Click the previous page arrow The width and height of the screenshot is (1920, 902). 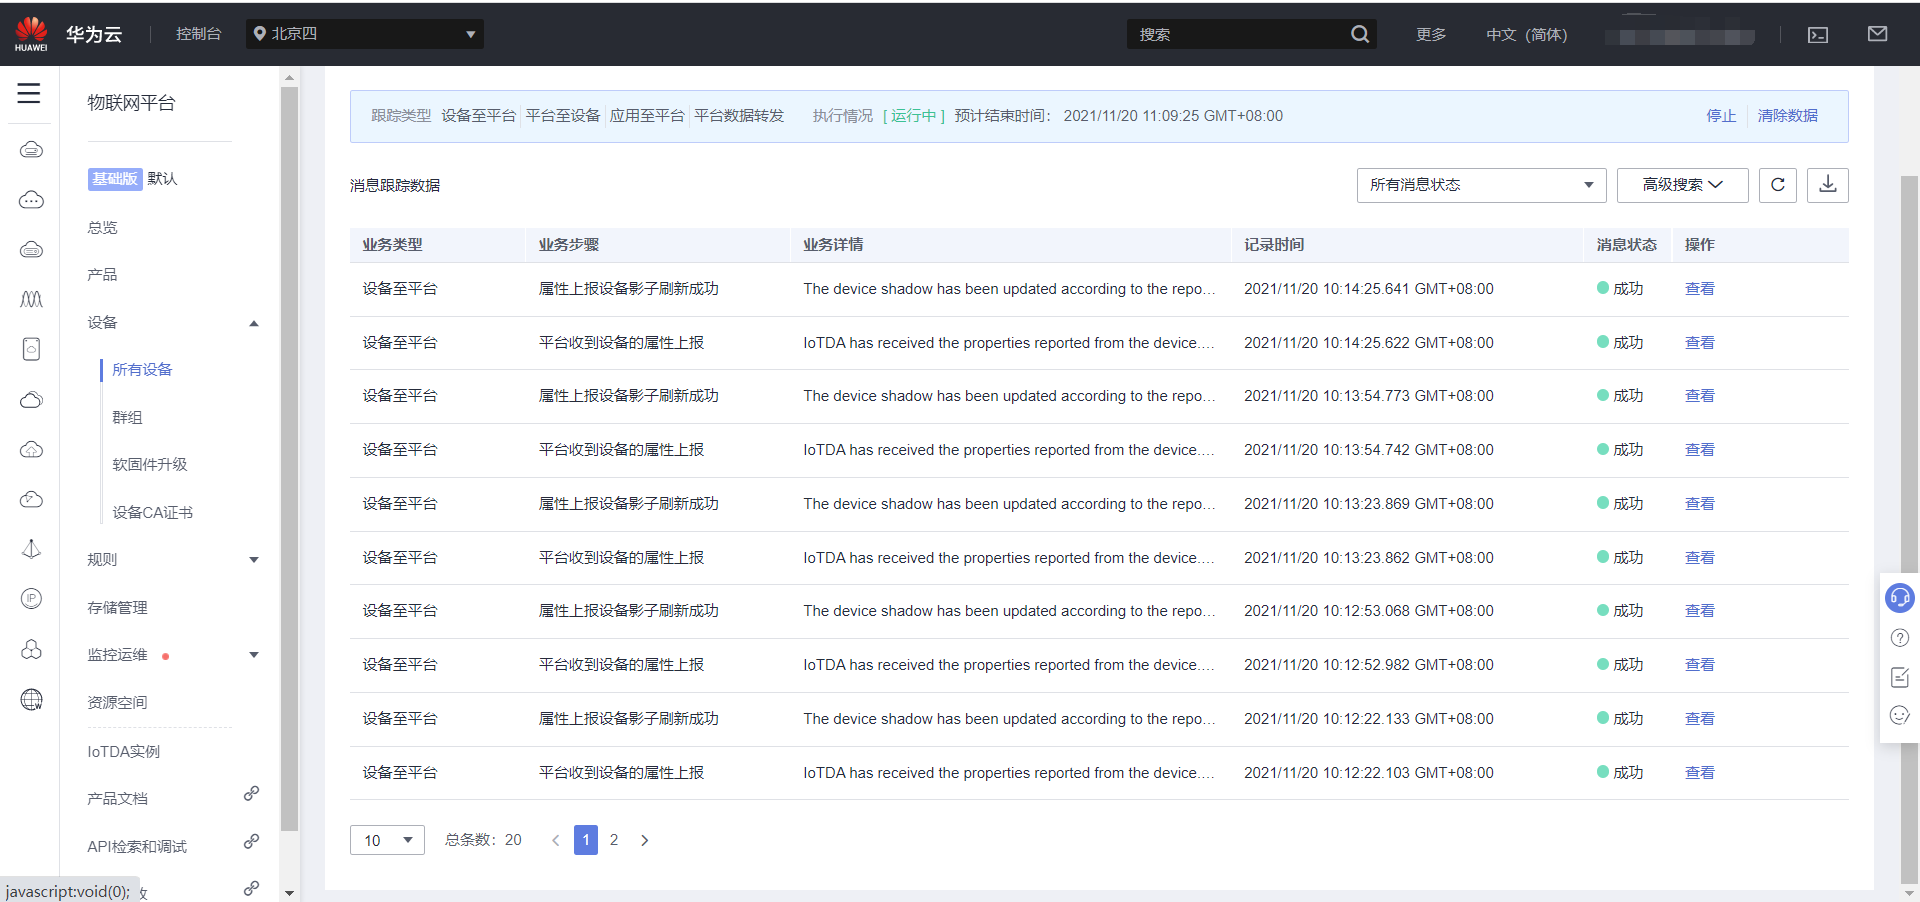pos(556,840)
